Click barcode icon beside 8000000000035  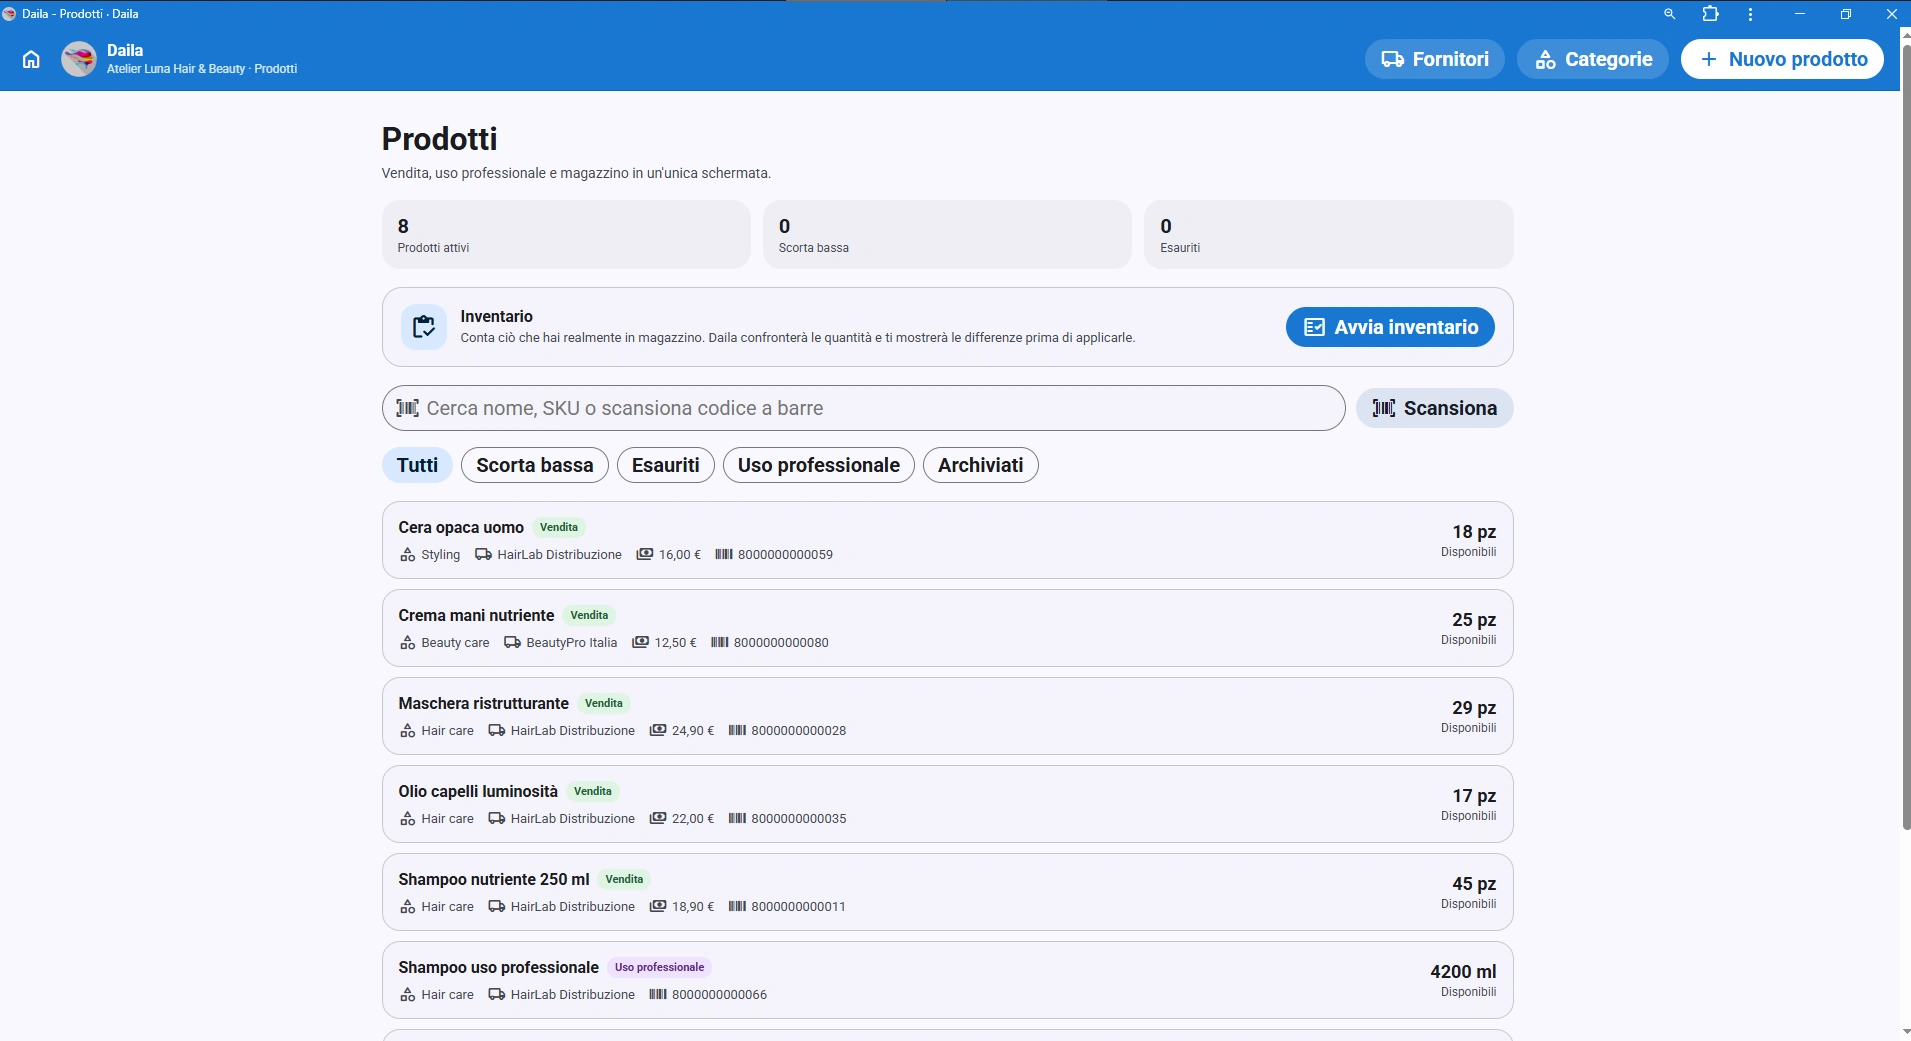pyautogui.click(x=737, y=819)
